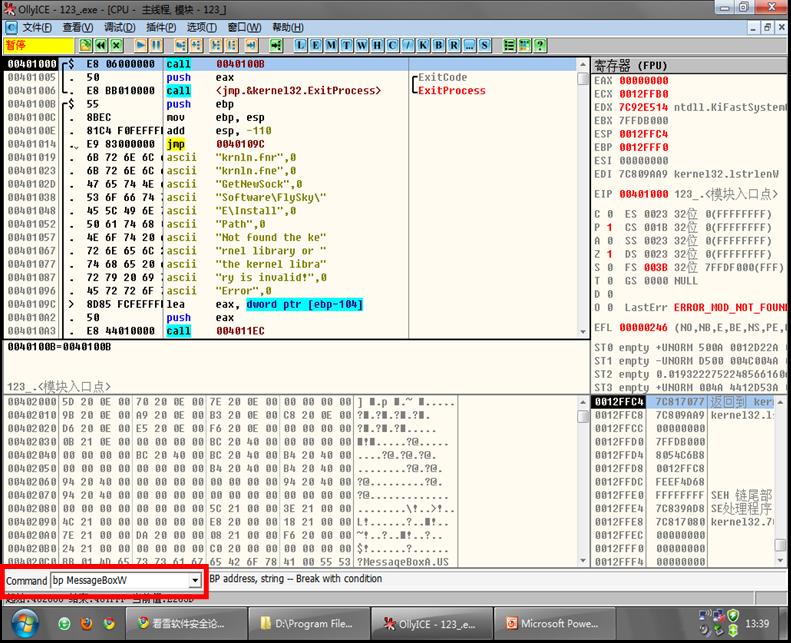Open Executable modules E button
This screenshot has height=643, width=791.
coord(315,45)
